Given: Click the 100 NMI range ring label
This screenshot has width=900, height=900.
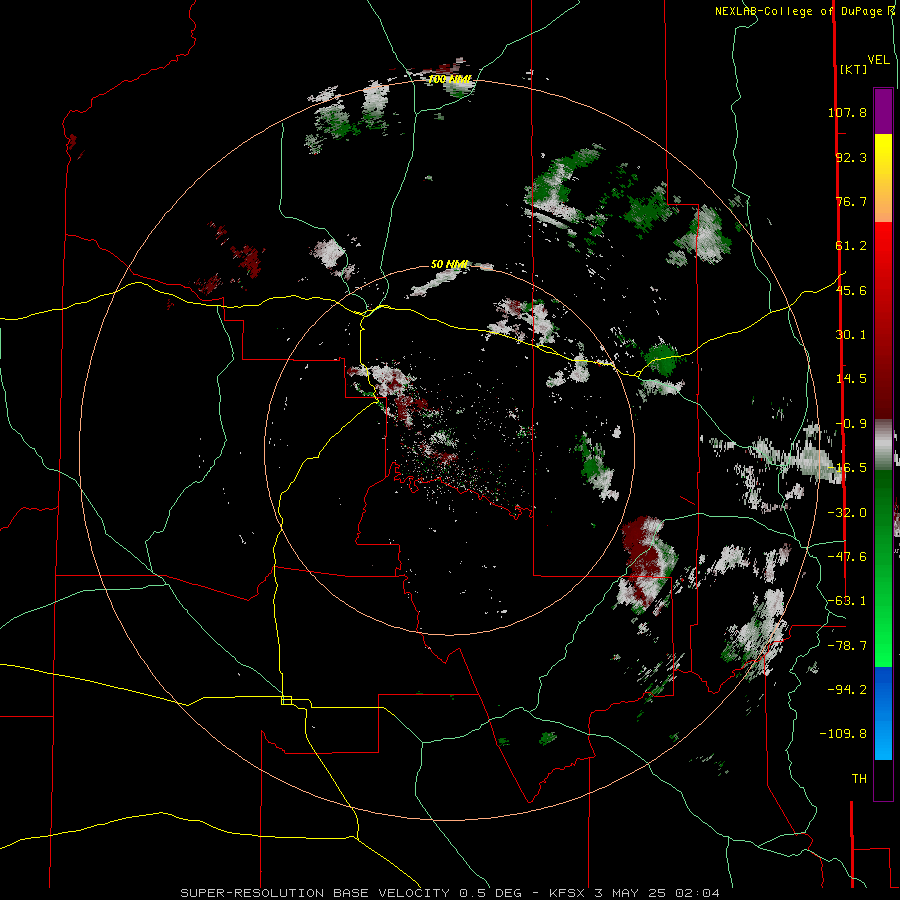Looking at the screenshot, I should pyautogui.click(x=450, y=79).
